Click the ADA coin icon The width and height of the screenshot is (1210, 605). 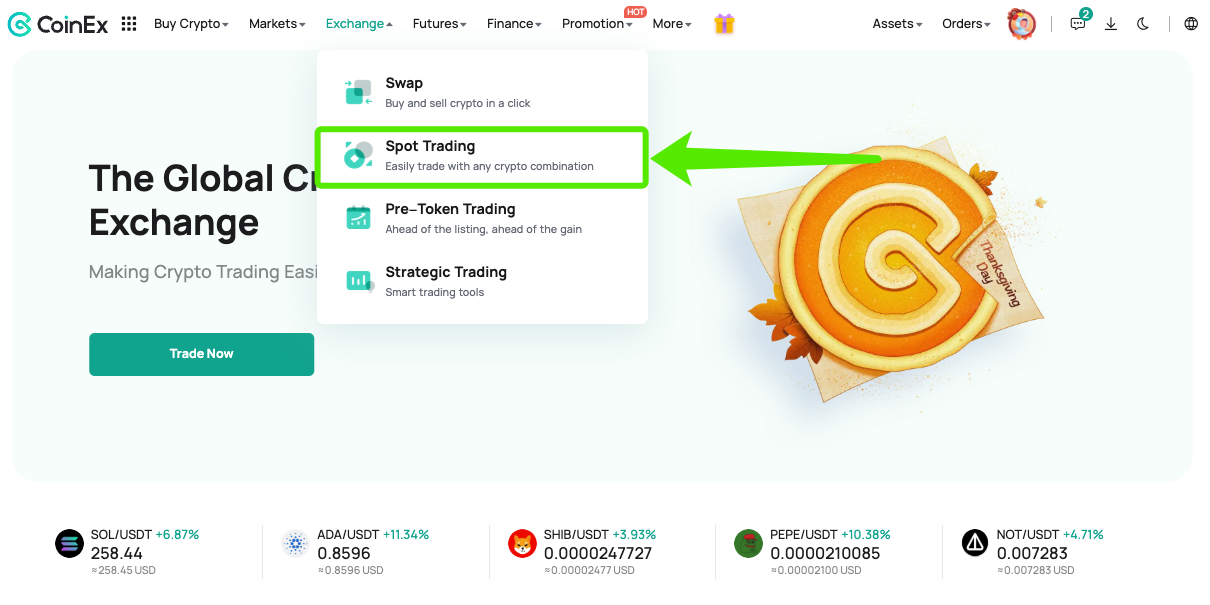click(295, 543)
